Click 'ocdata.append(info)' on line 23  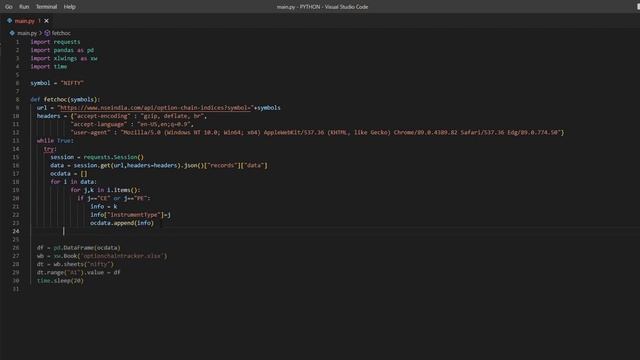point(122,223)
